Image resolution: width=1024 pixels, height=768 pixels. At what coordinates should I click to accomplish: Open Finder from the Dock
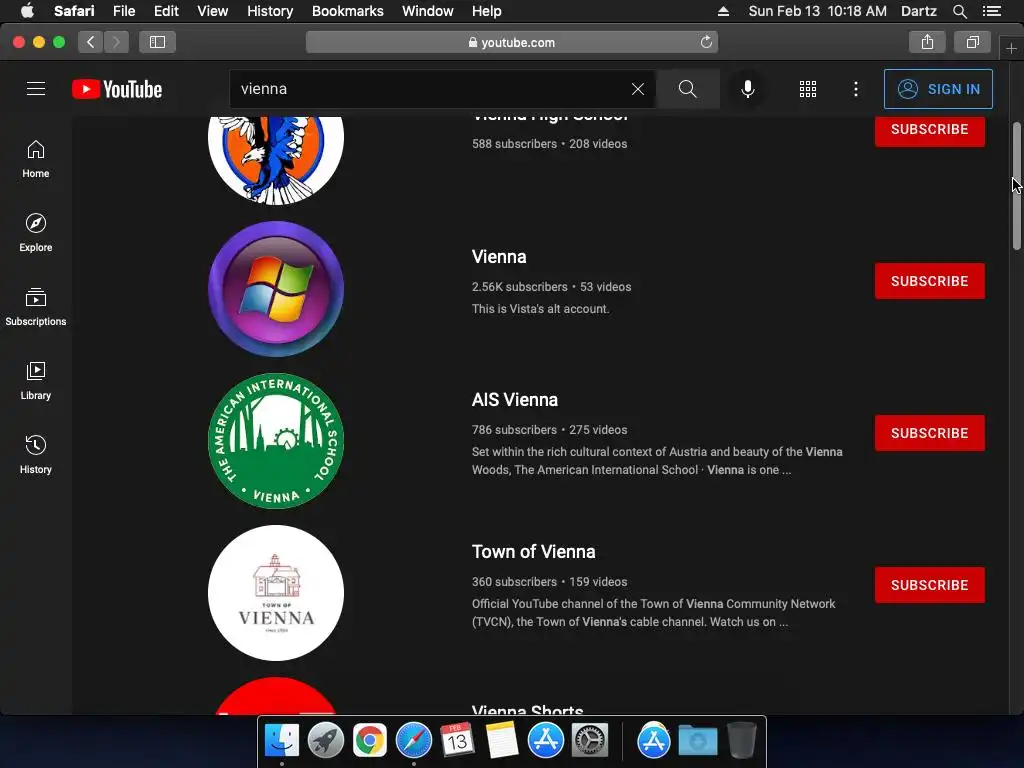pyautogui.click(x=281, y=741)
